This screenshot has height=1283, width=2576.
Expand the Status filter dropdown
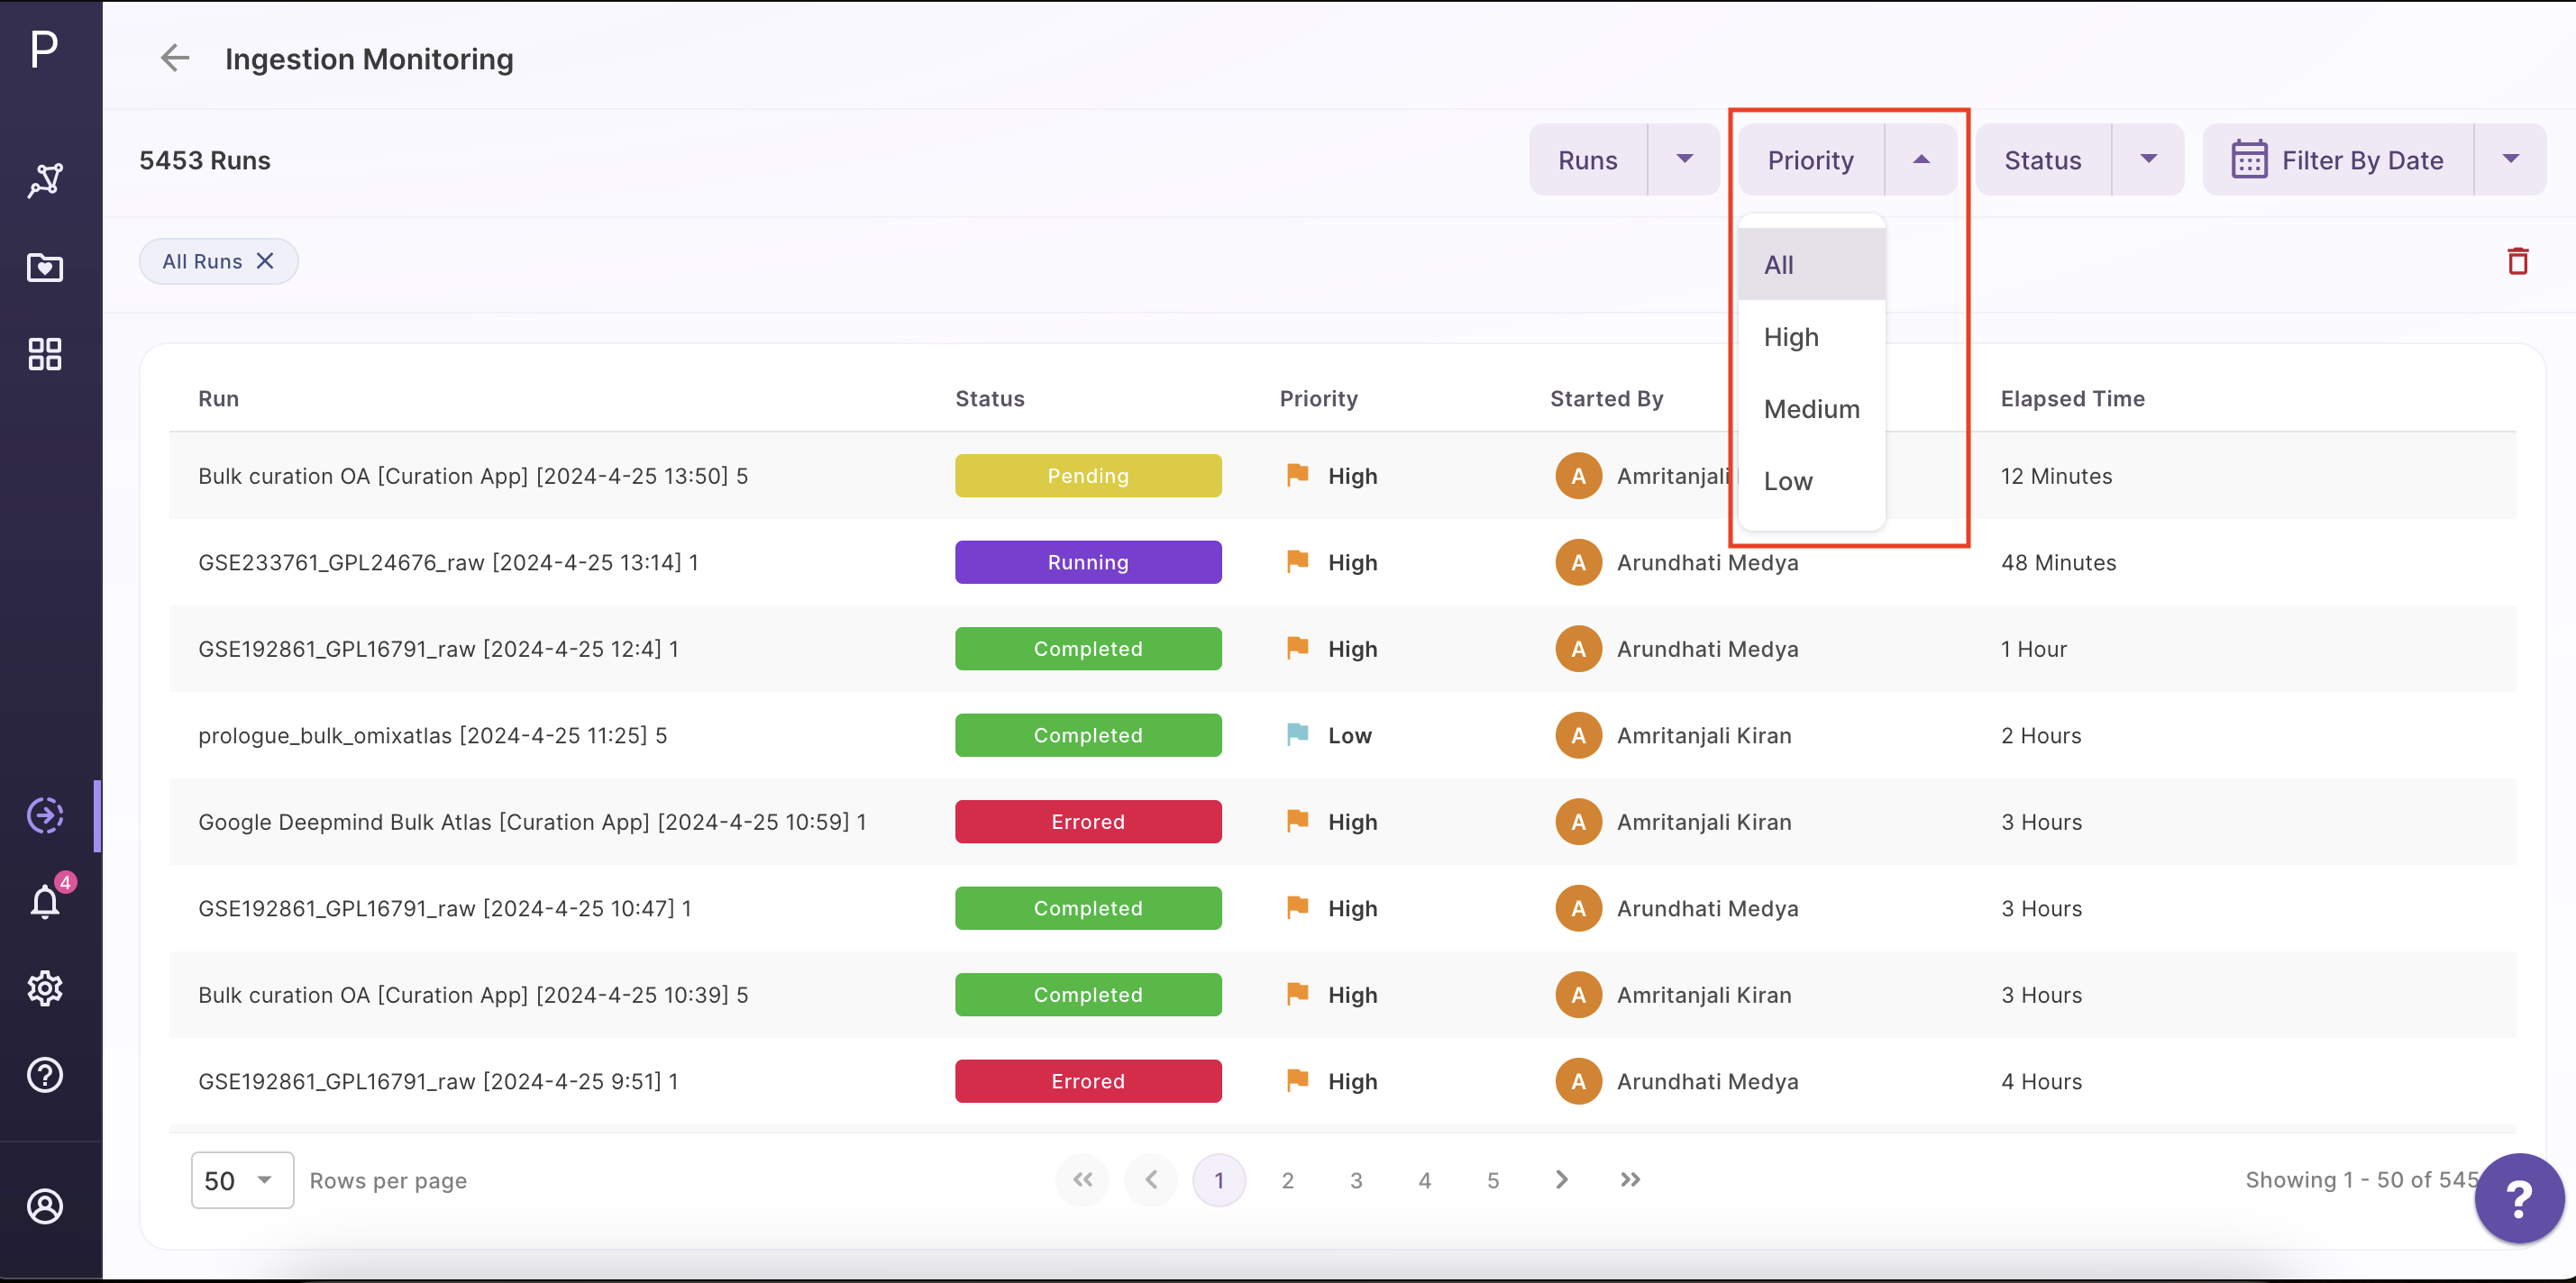coord(2150,159)
